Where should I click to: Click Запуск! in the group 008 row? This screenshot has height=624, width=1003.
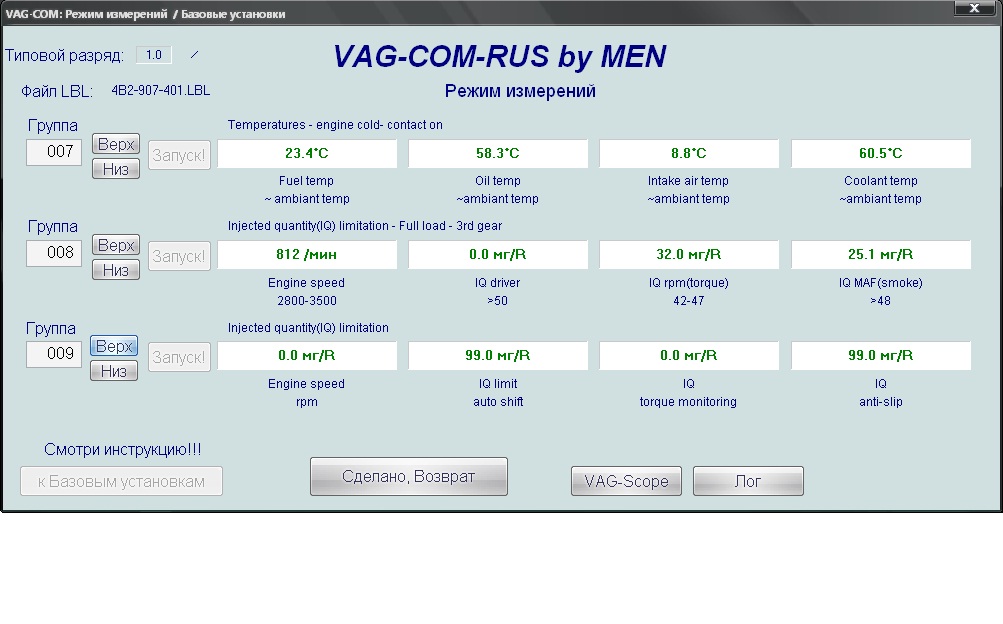pyautogui.click(x=180, y=256)
